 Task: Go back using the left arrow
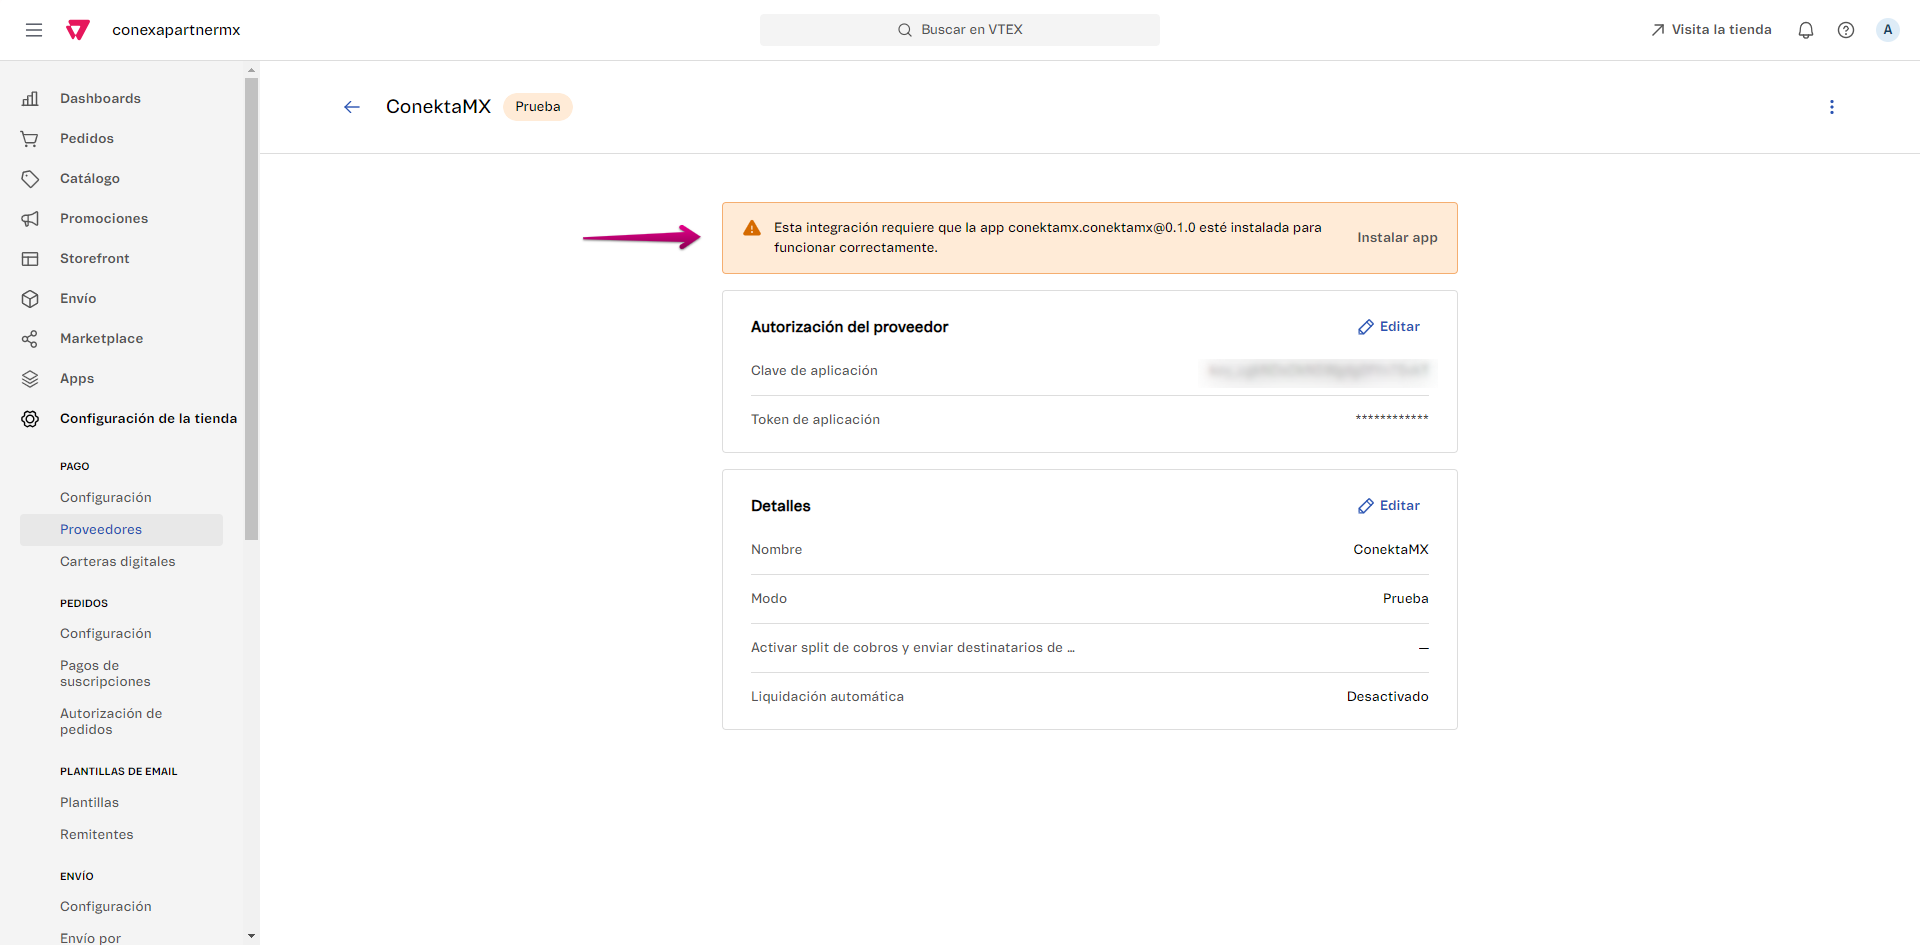tap(352, 107)
